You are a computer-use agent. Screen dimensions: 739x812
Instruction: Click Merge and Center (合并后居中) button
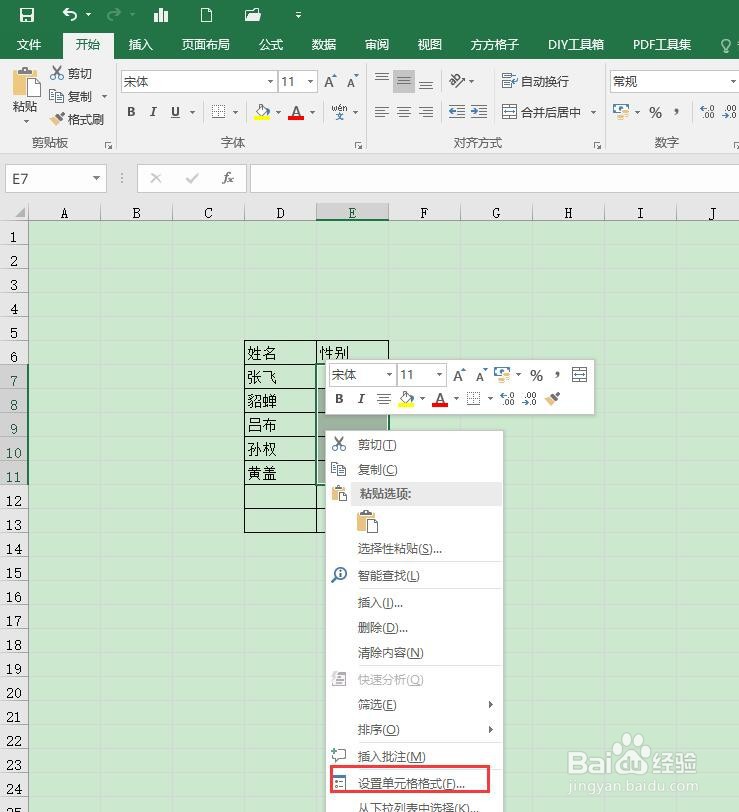(x=541, y=112)
